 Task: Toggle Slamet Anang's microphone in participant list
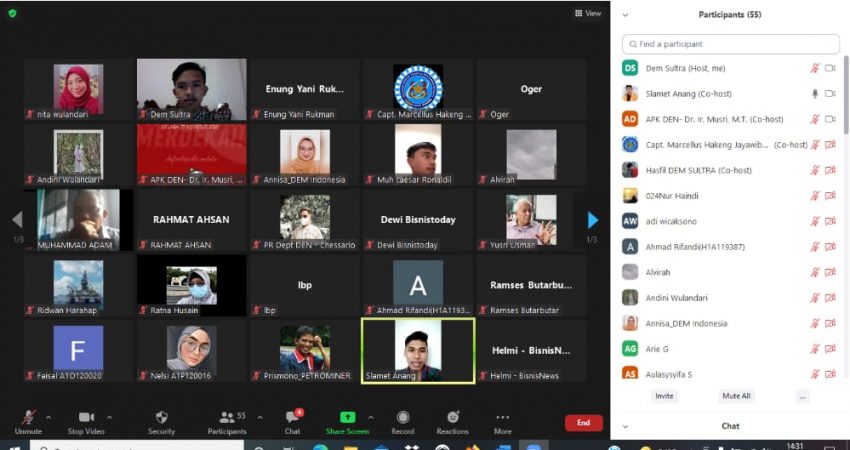(x=814, y=94)
